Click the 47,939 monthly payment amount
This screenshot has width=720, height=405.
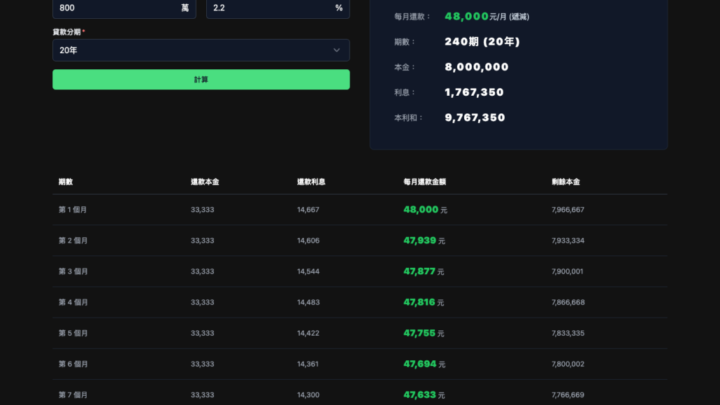tap(421, 241)
